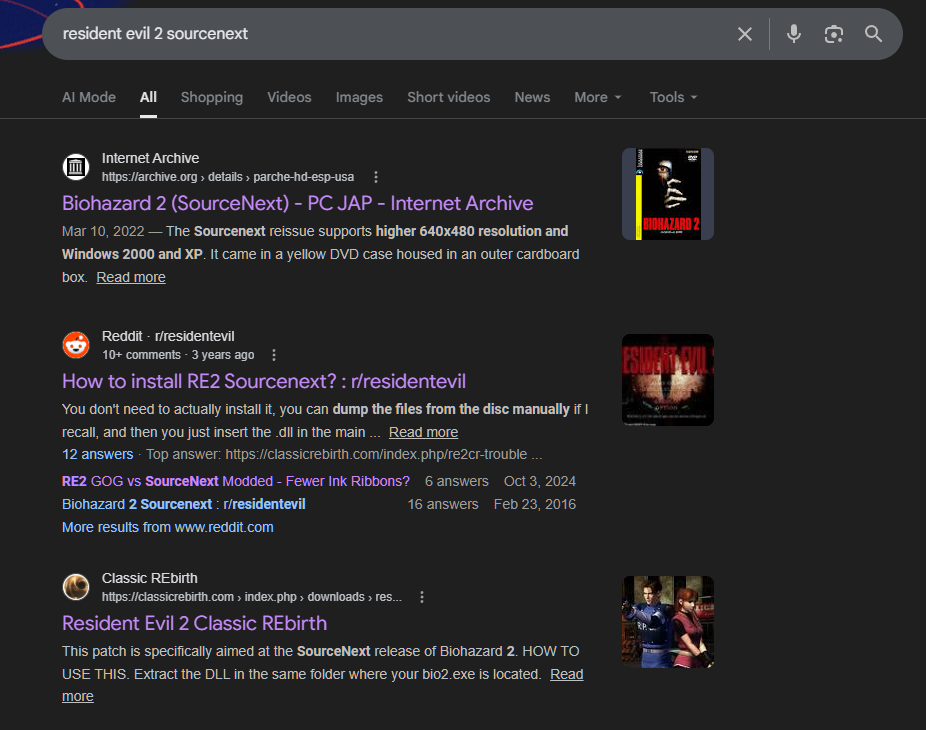
Task: Open options menu for Reddit result
Action: tap(273, 355)
